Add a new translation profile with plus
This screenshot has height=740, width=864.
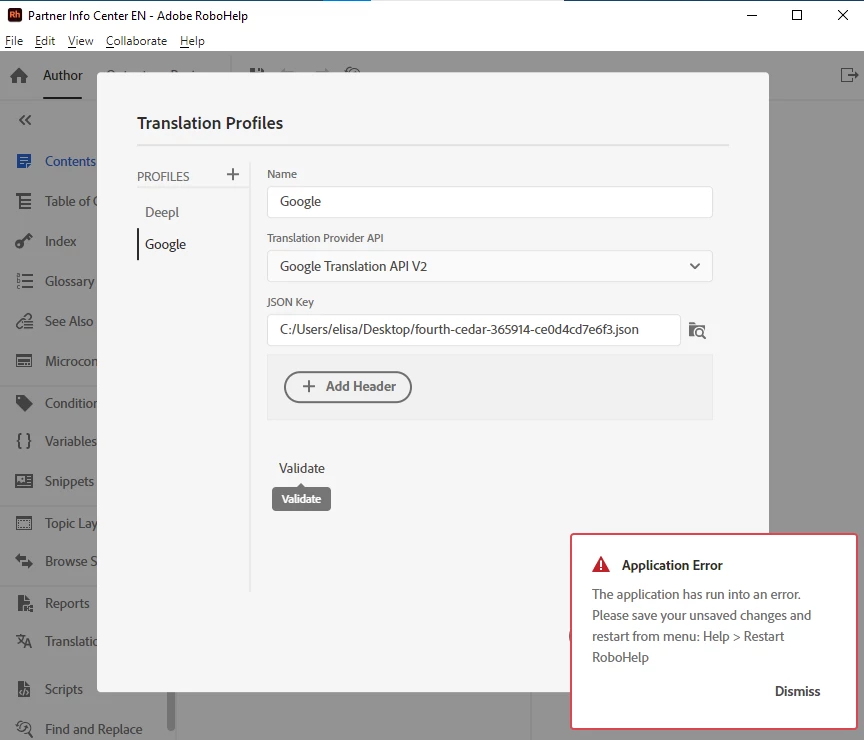(233, 175)
